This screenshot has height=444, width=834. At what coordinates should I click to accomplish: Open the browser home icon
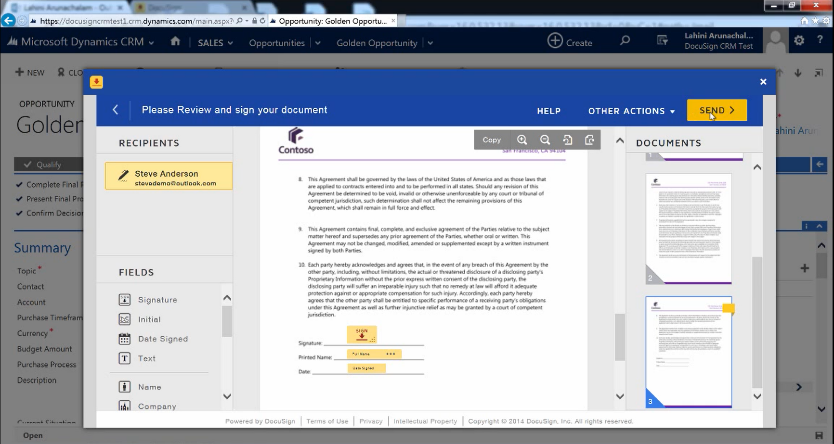pyautogui.click(x=804, y=21)
